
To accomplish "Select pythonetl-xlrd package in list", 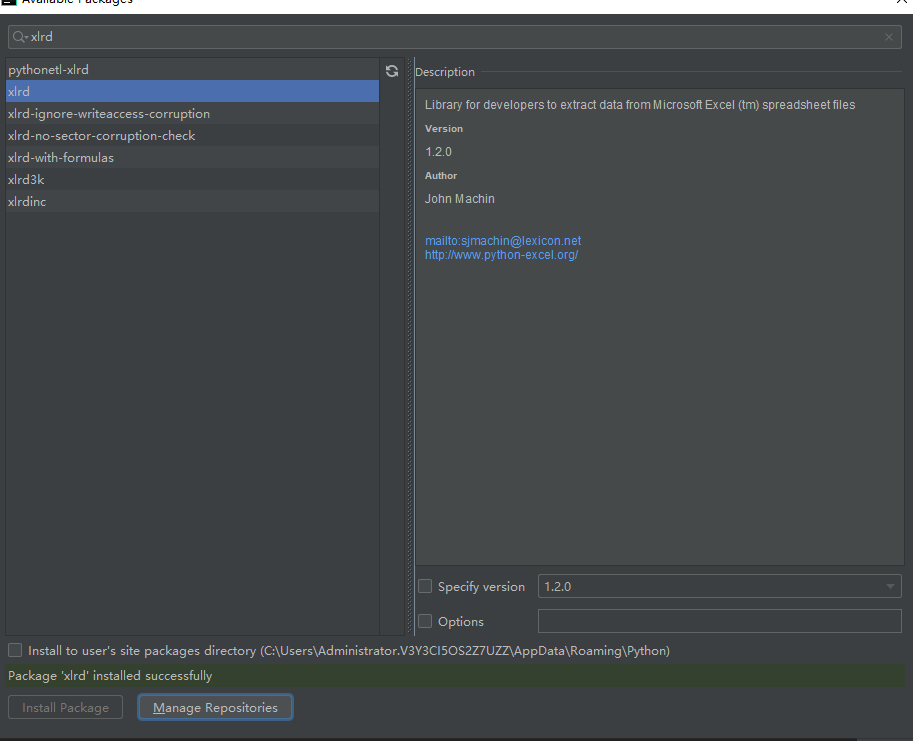I will coord(48,70).
